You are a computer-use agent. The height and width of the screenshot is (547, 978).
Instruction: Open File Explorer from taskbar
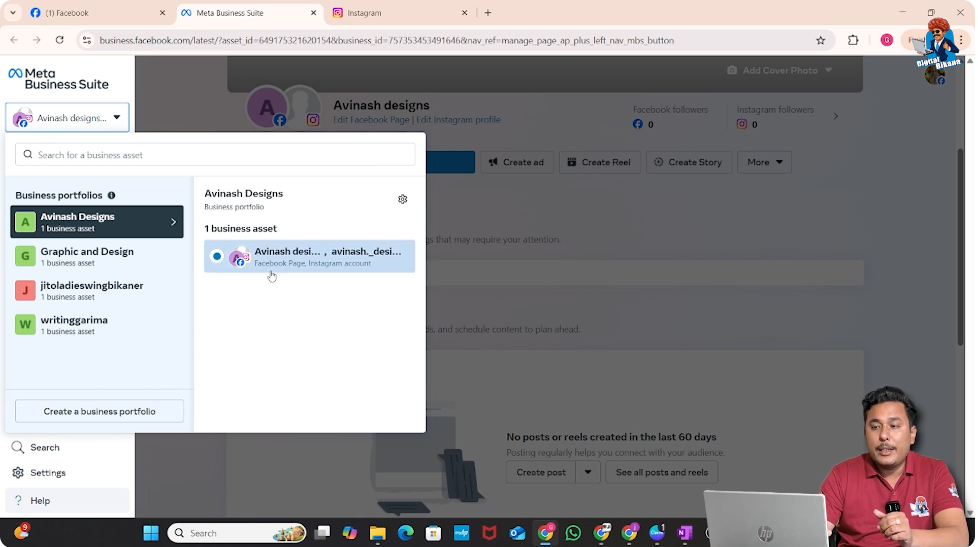coord(377,533)
